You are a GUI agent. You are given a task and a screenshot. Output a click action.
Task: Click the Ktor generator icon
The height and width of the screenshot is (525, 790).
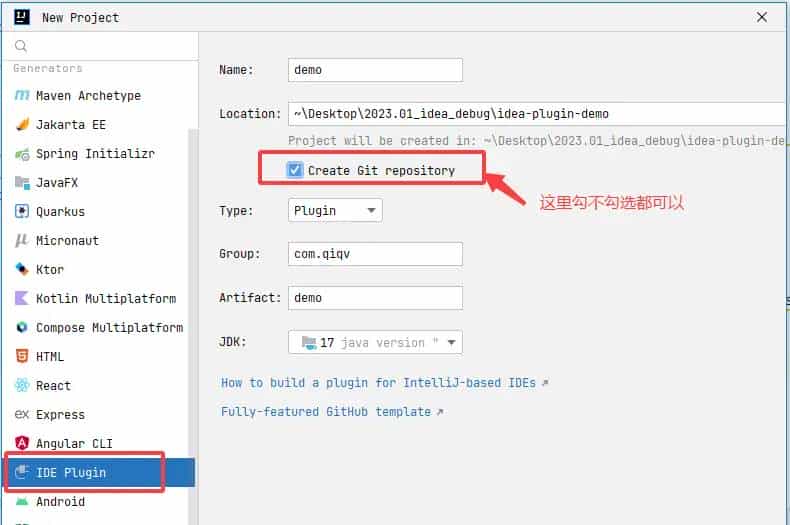pyautogui.click(x=22, y=269)
